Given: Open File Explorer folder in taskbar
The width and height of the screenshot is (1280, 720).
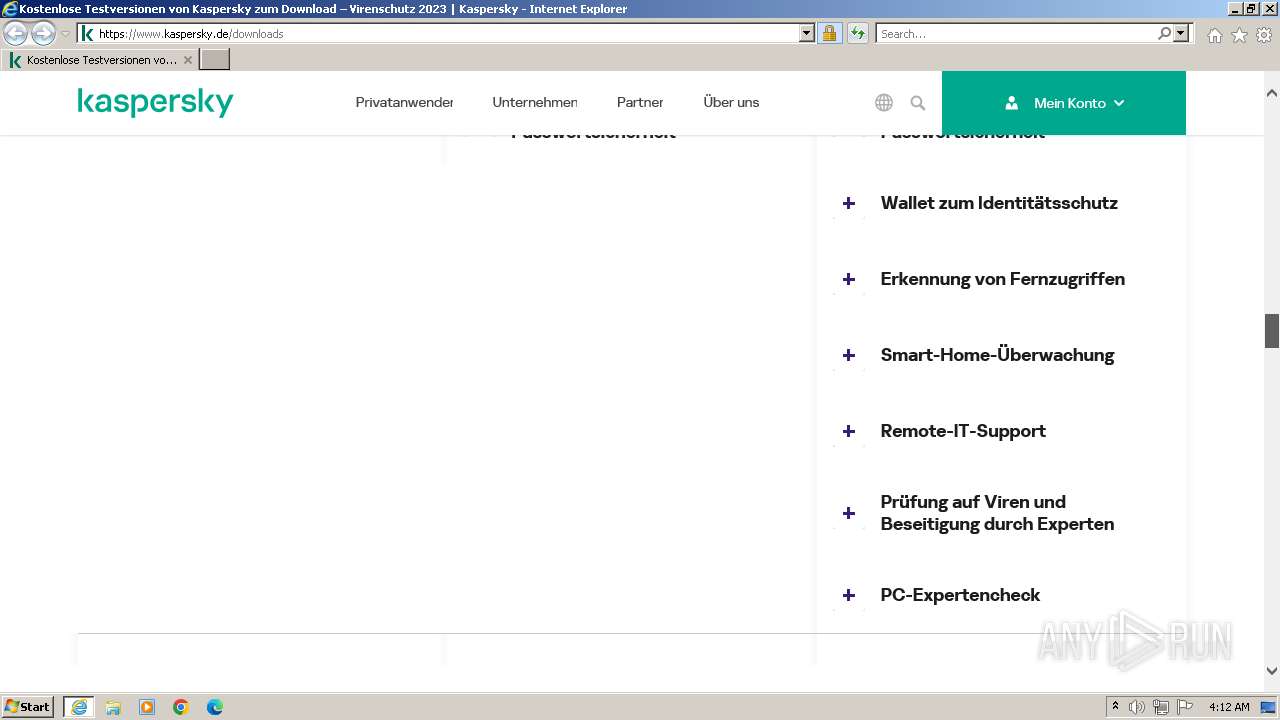Looking at the screenshot, I should click(x=113, y=707).
